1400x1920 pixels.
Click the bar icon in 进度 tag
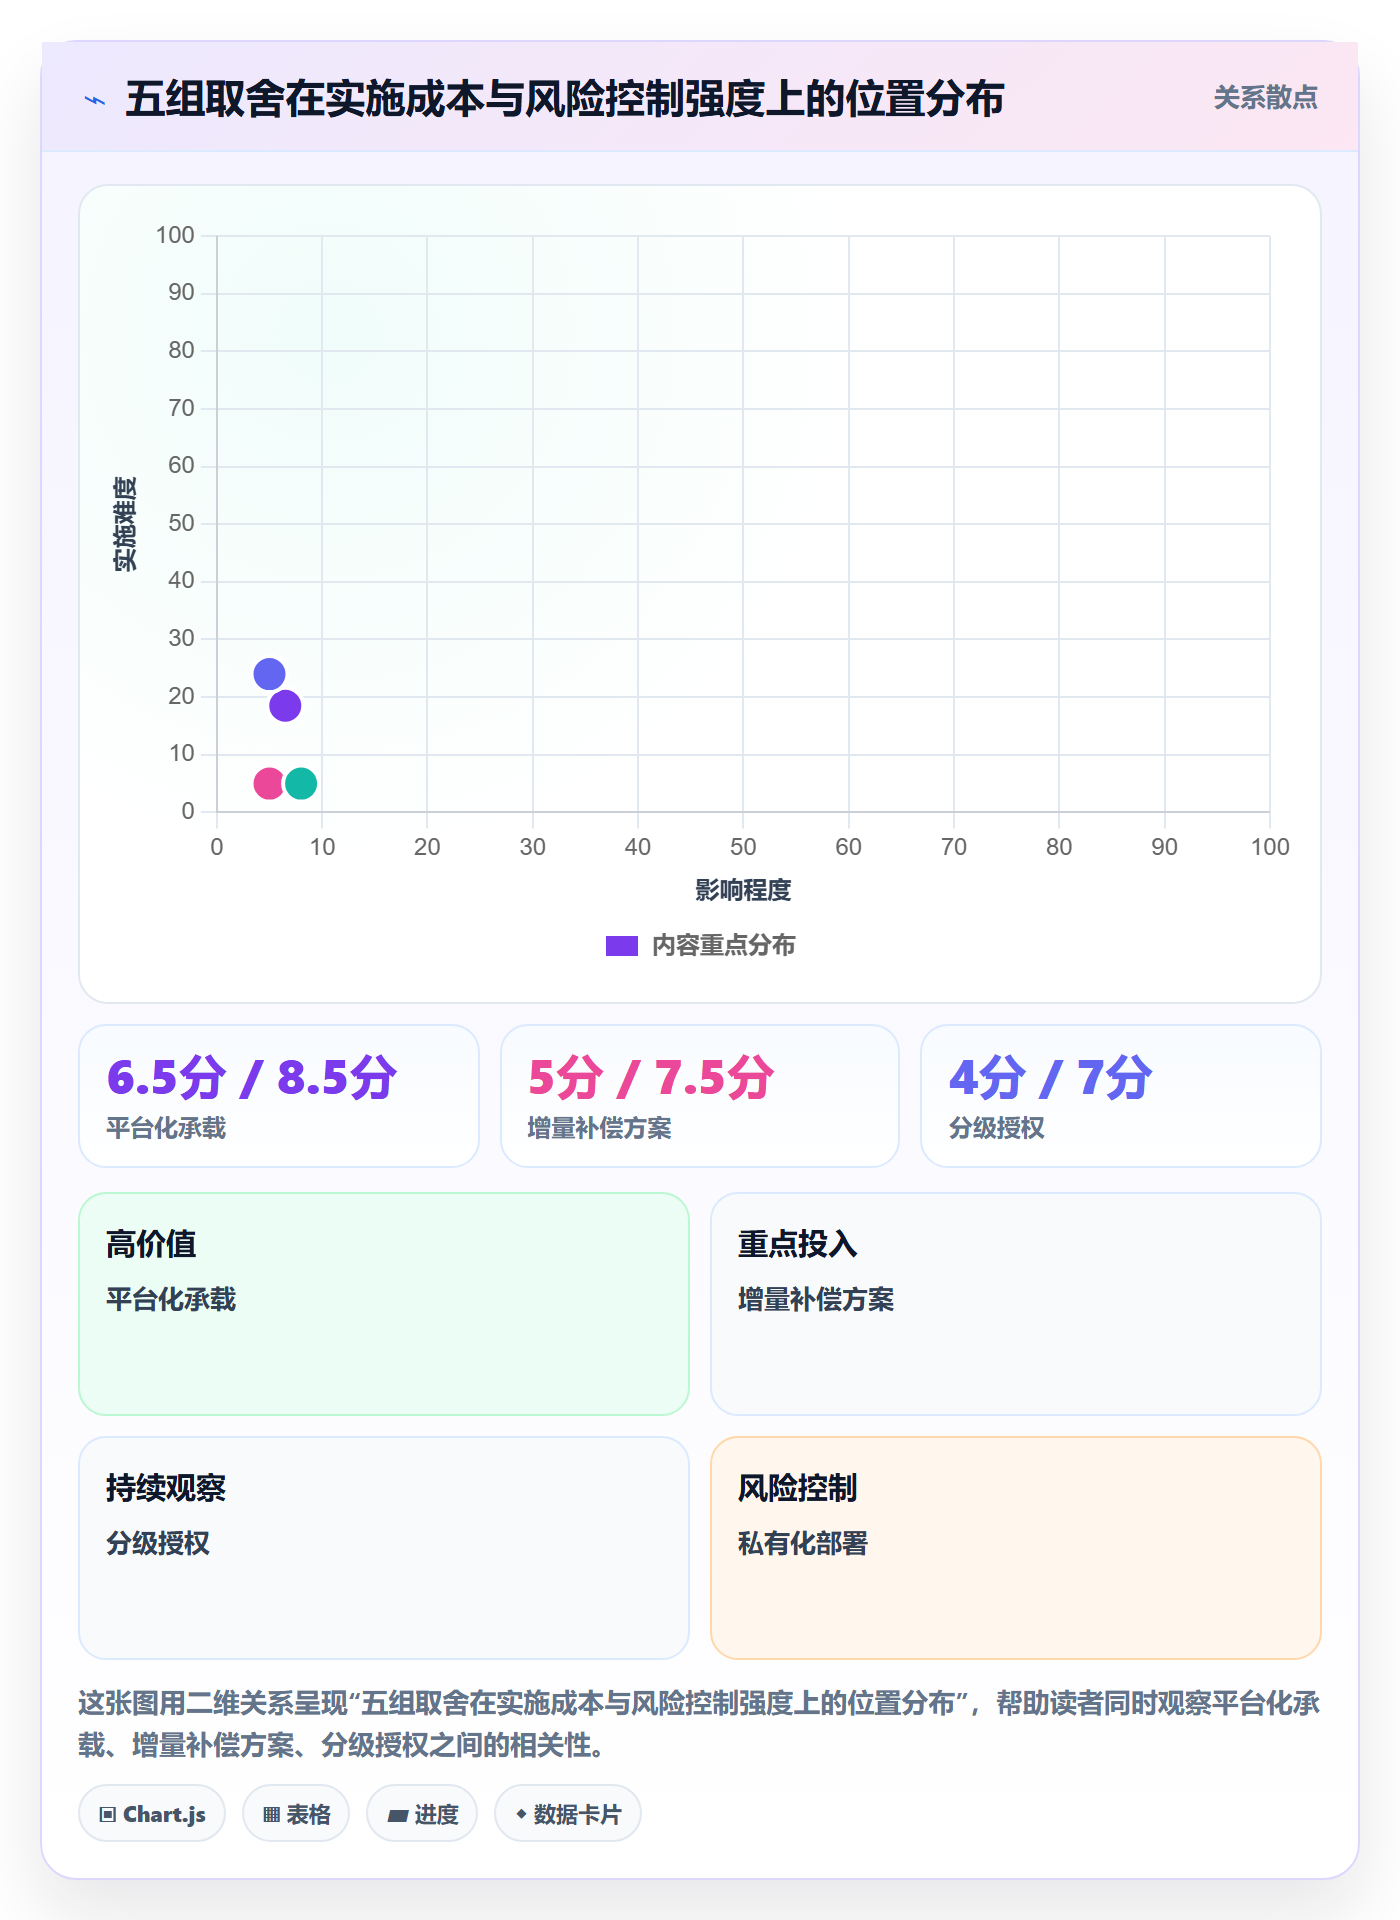click(x=397, y=1816)
